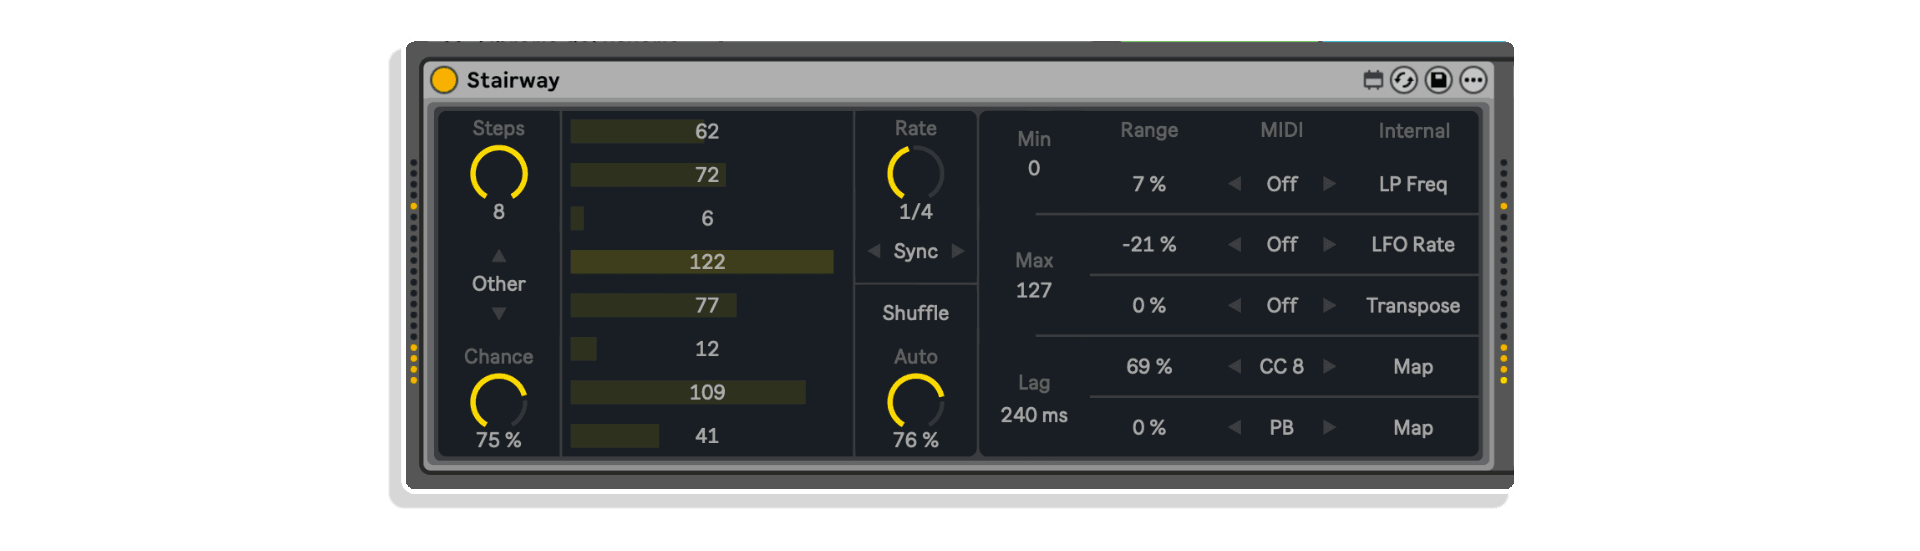The height and width of the screenshot is (551, 1920).
Task: Click right arrow beside PB
Action: 1329,428
